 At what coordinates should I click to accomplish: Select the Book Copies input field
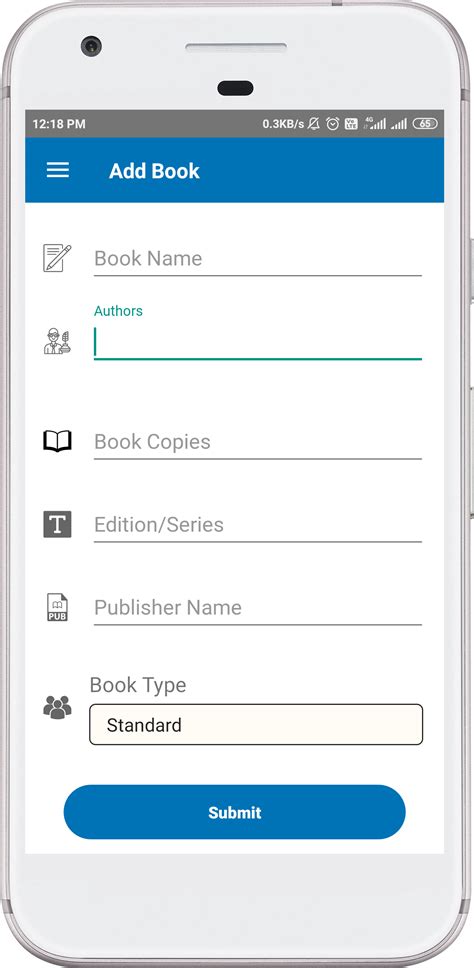(x=258, y=442)
